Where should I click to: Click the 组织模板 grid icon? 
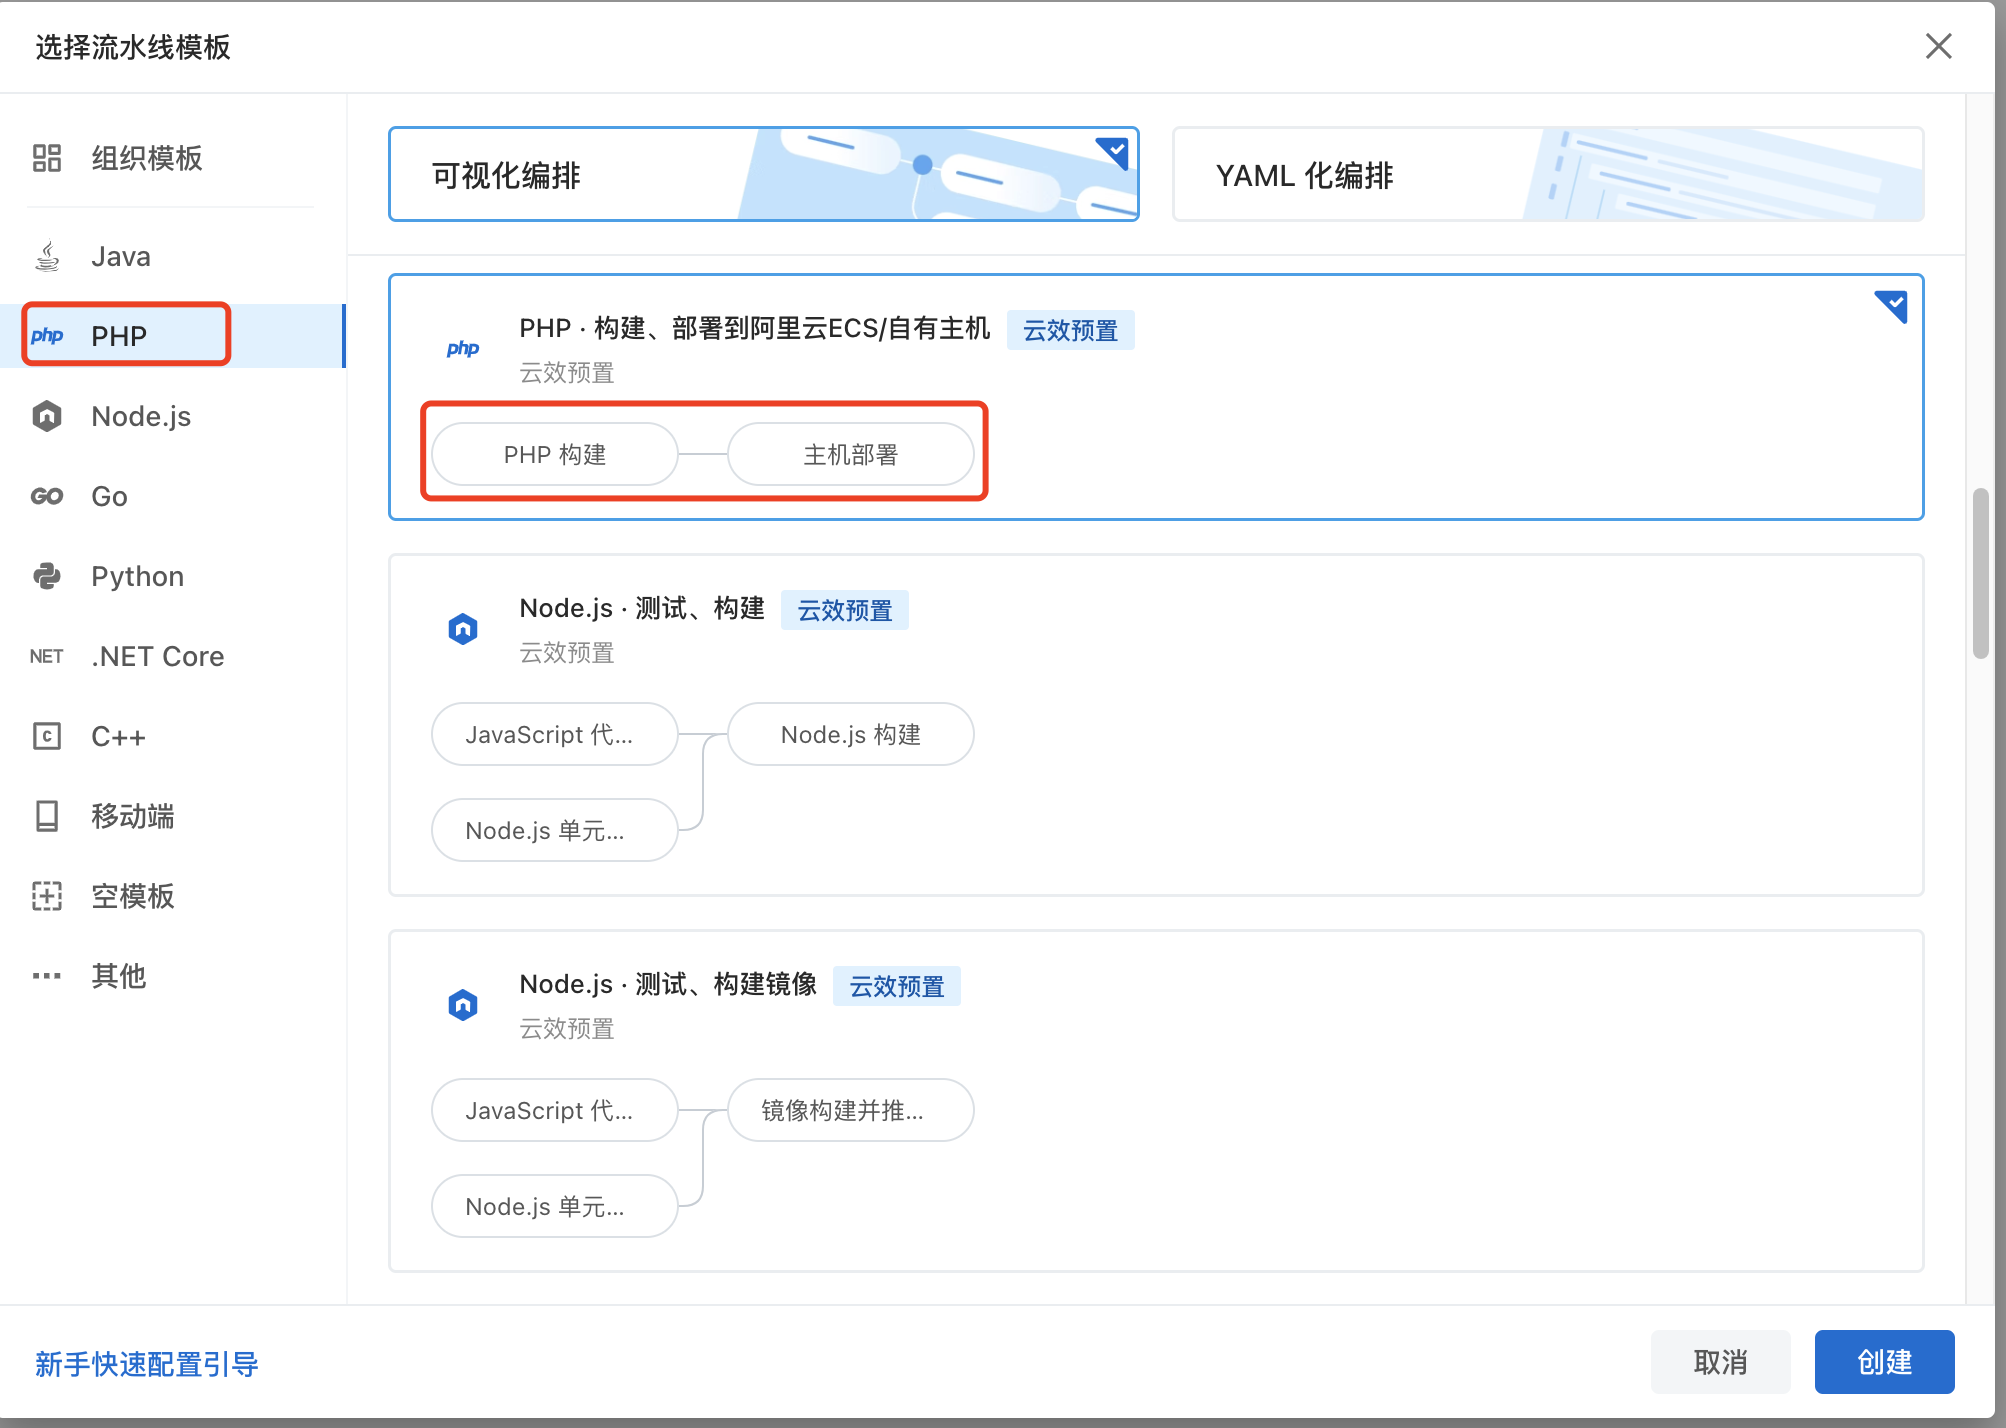(47, 158)
